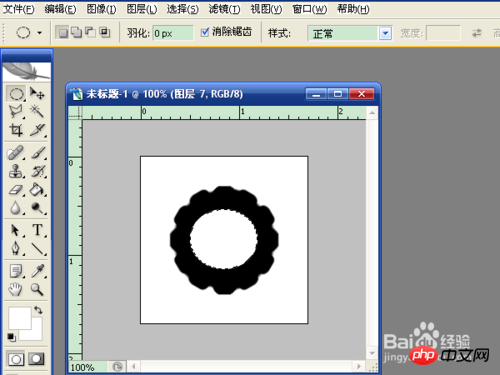Switch to Standard editing mode
The height and width of the screenshot is (375, 500).
tap(16, 359)
